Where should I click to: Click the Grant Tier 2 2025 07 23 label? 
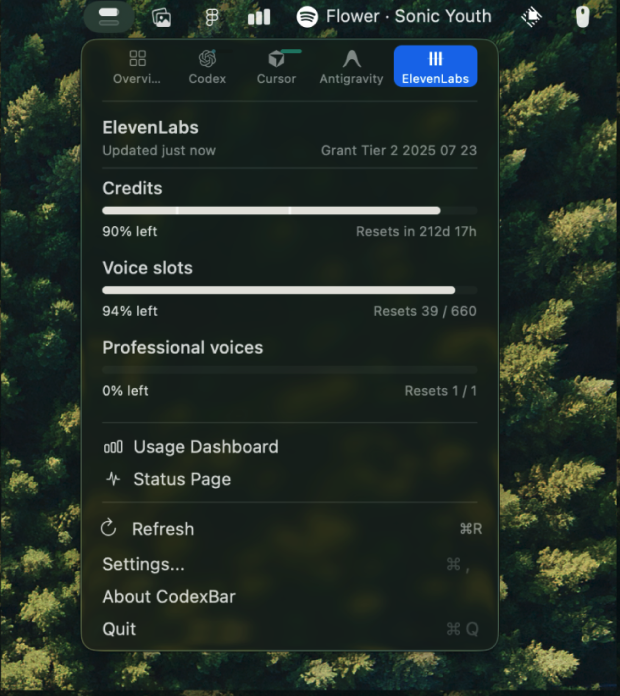tap(399, 150)
